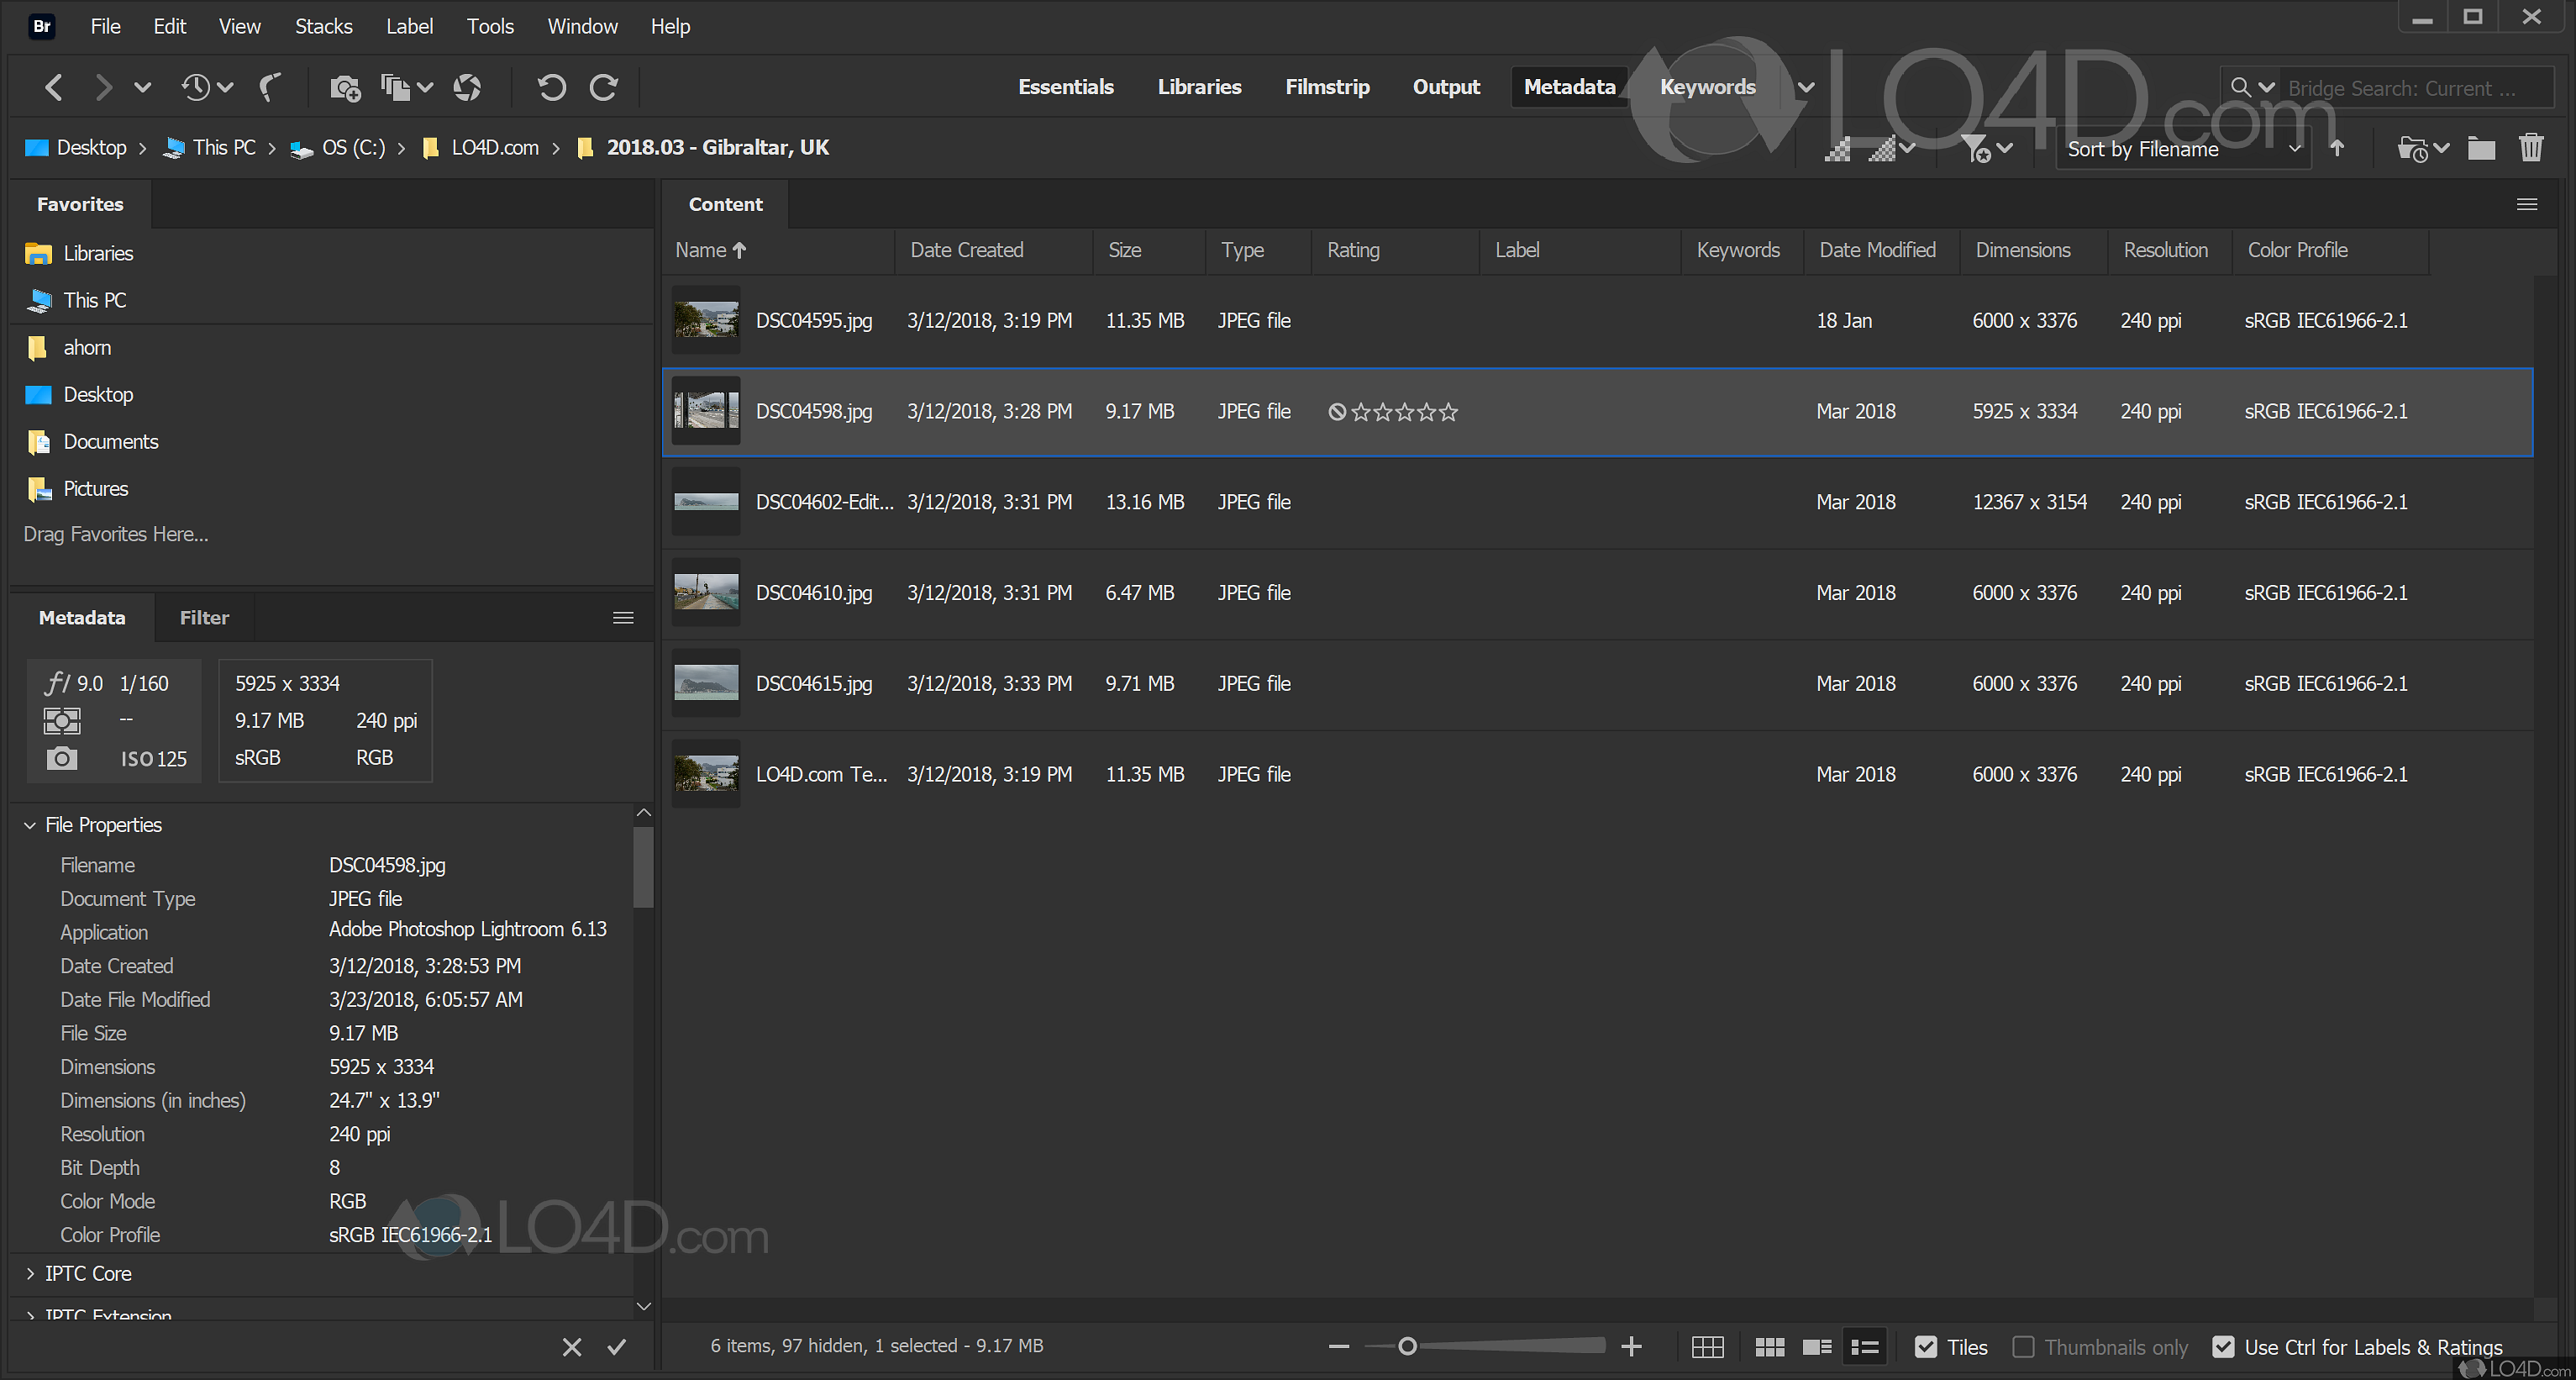Image resolution: width=2576 pixels, height=1380 pixels.
Task: Expand the IPTC Core section
Action: (30, 1274)
